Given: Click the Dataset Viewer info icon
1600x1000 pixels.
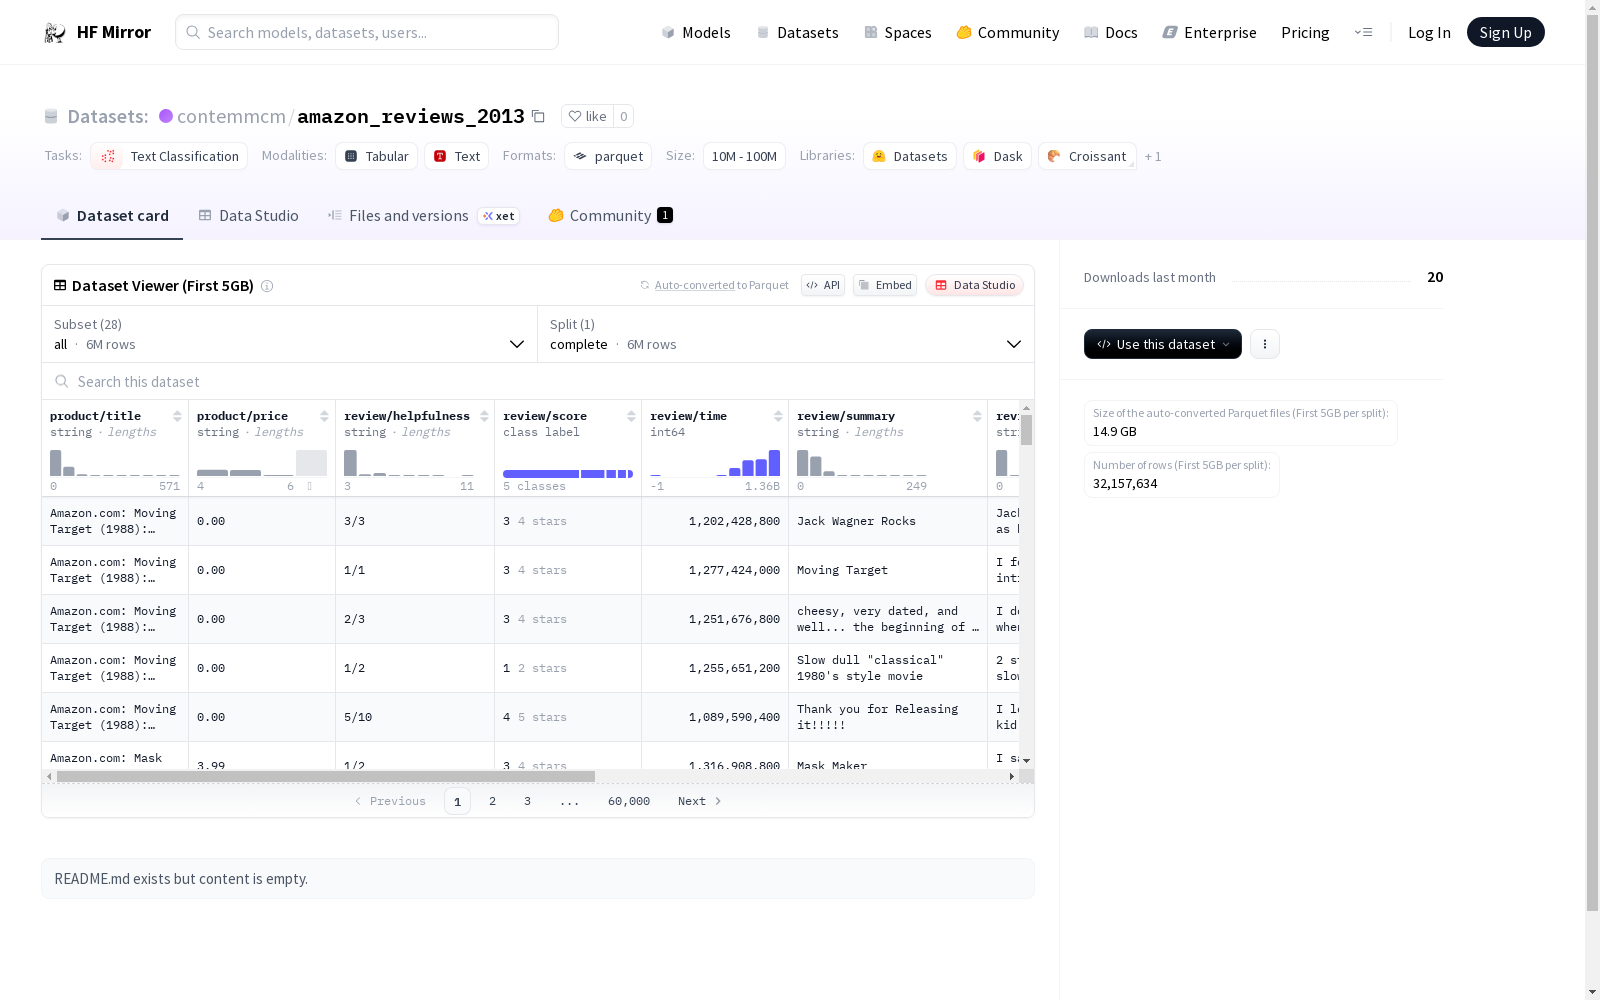Looking at the screenshot, I should 267,286.
